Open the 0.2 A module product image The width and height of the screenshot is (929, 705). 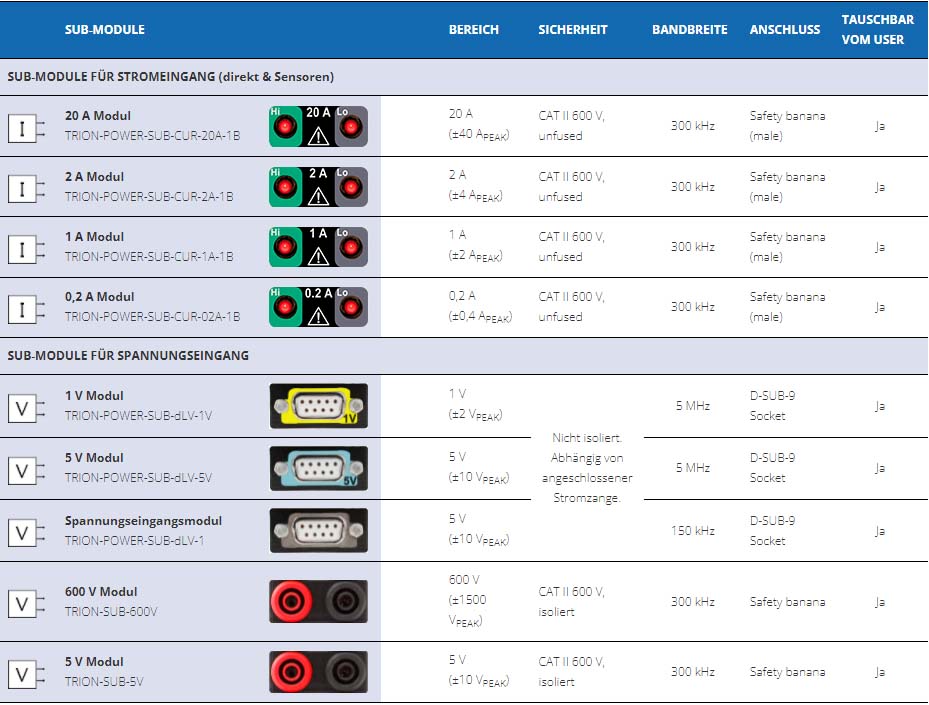(x=318, y=307)
